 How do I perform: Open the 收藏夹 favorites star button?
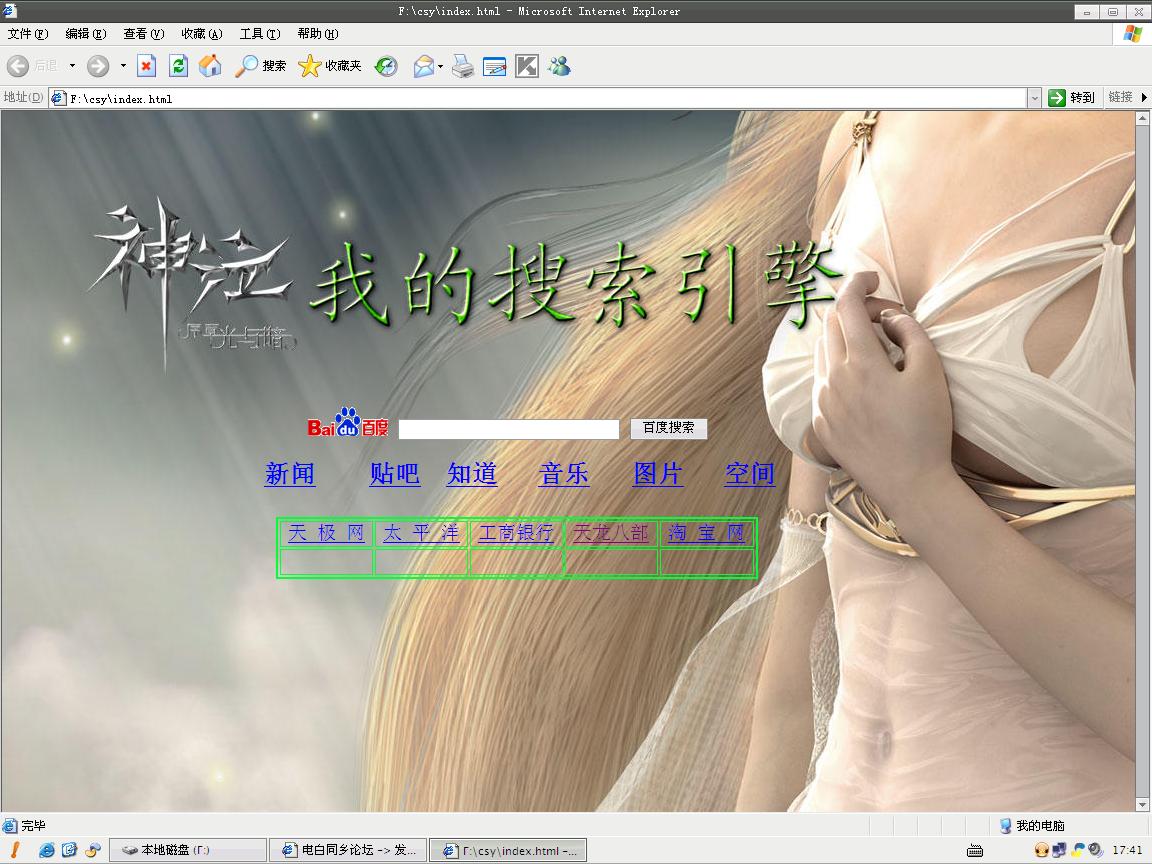[330, 66]
